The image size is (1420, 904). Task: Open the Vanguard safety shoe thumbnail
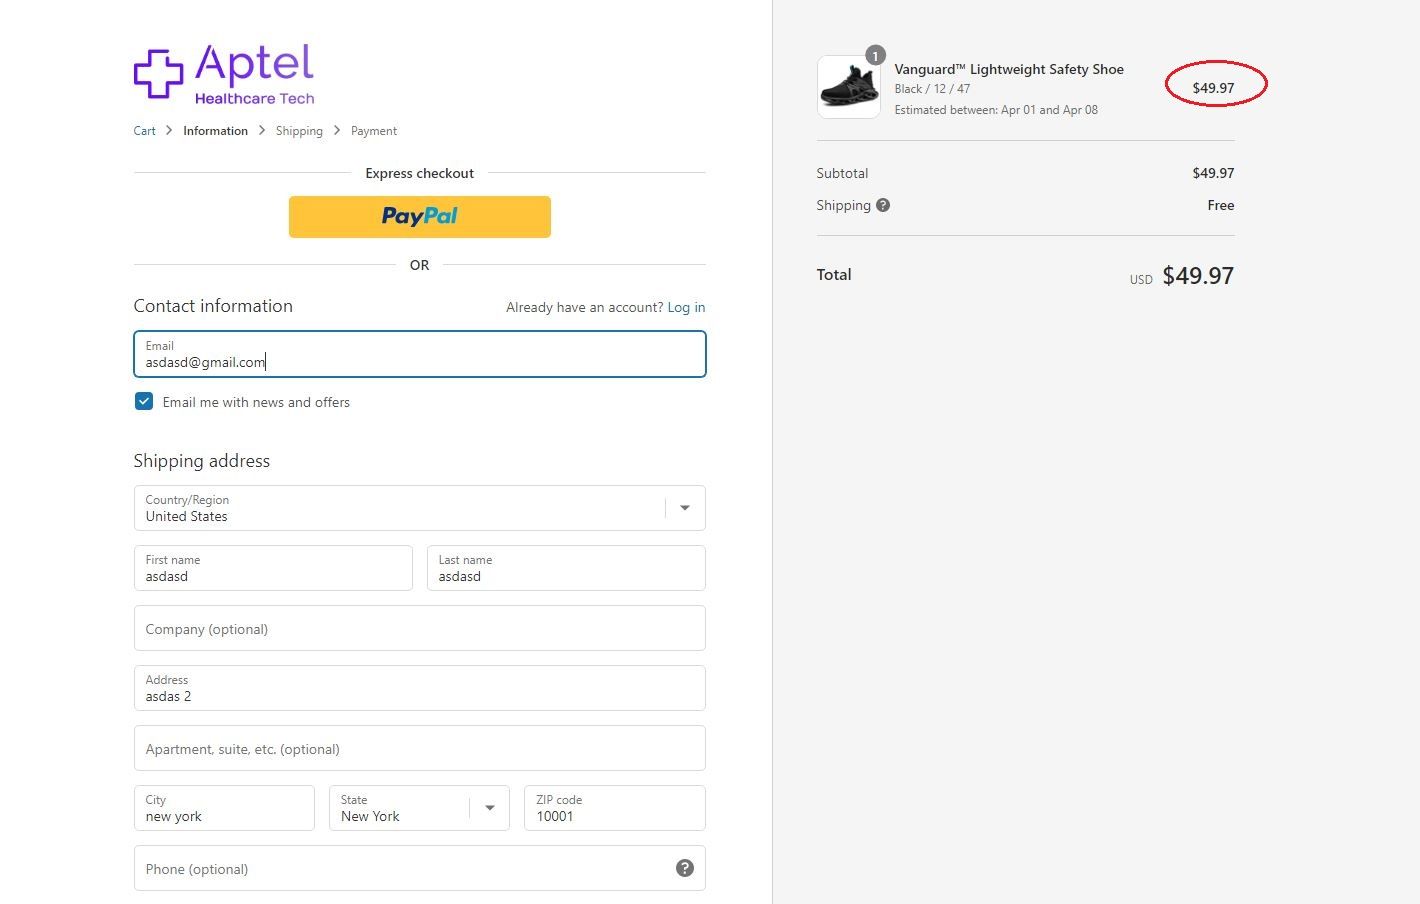point(848,88)
